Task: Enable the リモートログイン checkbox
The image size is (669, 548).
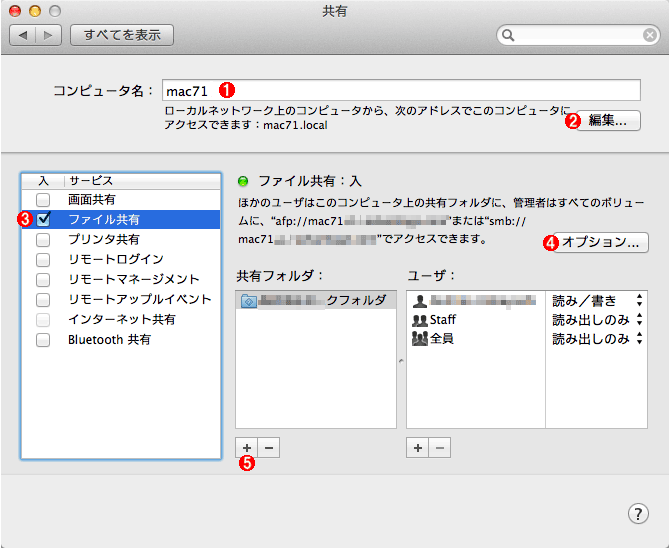Action: (43, 259)
